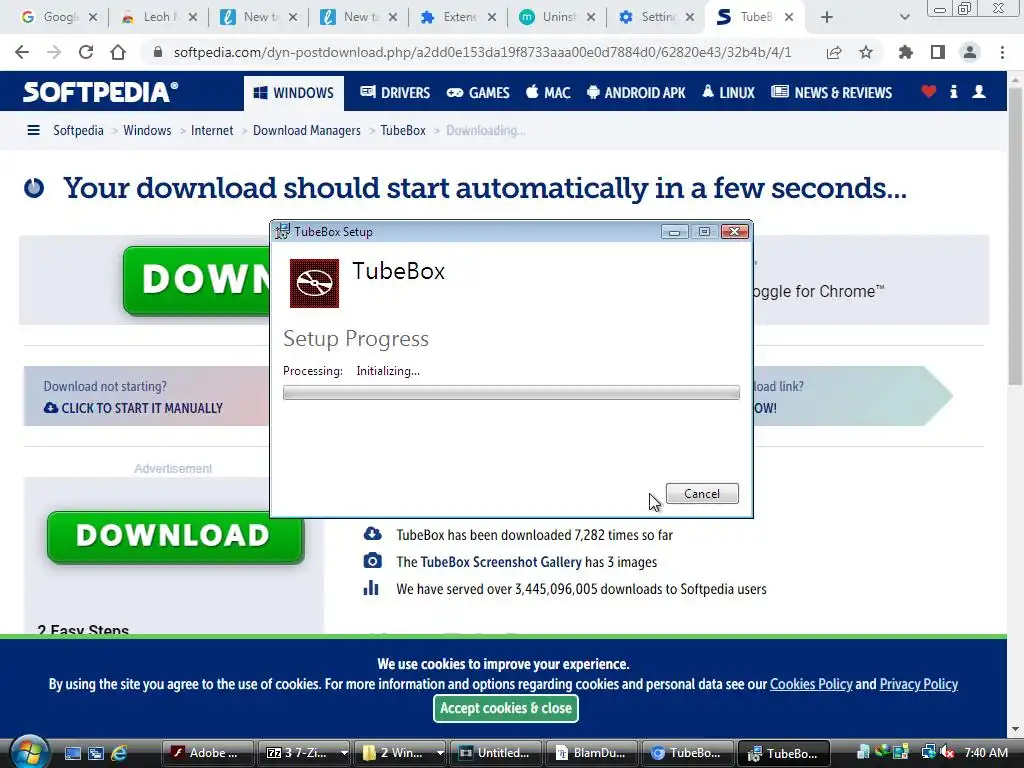Open the Games section
Image resolution: width=1024 pixels, height=768 pixels.
(x=478, y=93)
